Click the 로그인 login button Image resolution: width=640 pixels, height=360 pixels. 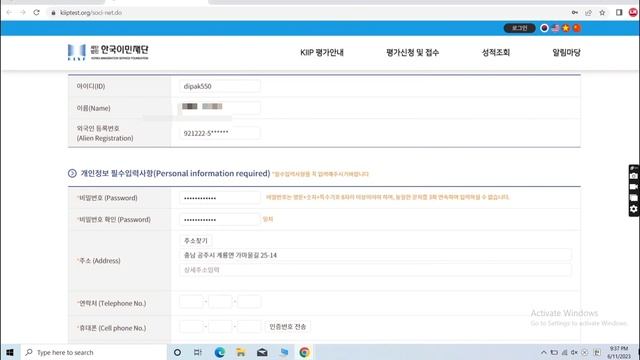click(x=519, y=28)
